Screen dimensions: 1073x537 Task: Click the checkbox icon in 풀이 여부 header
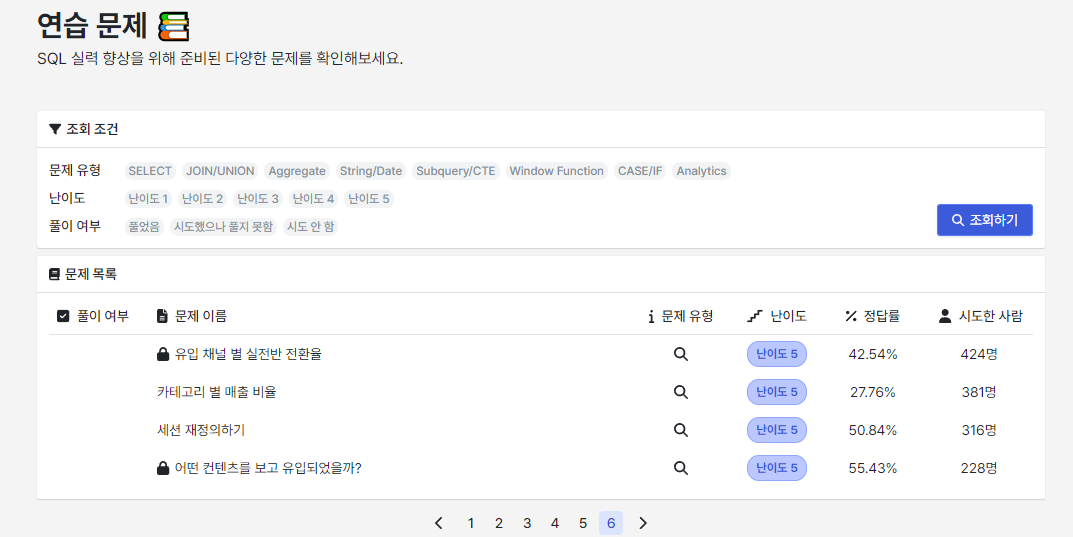63,316
